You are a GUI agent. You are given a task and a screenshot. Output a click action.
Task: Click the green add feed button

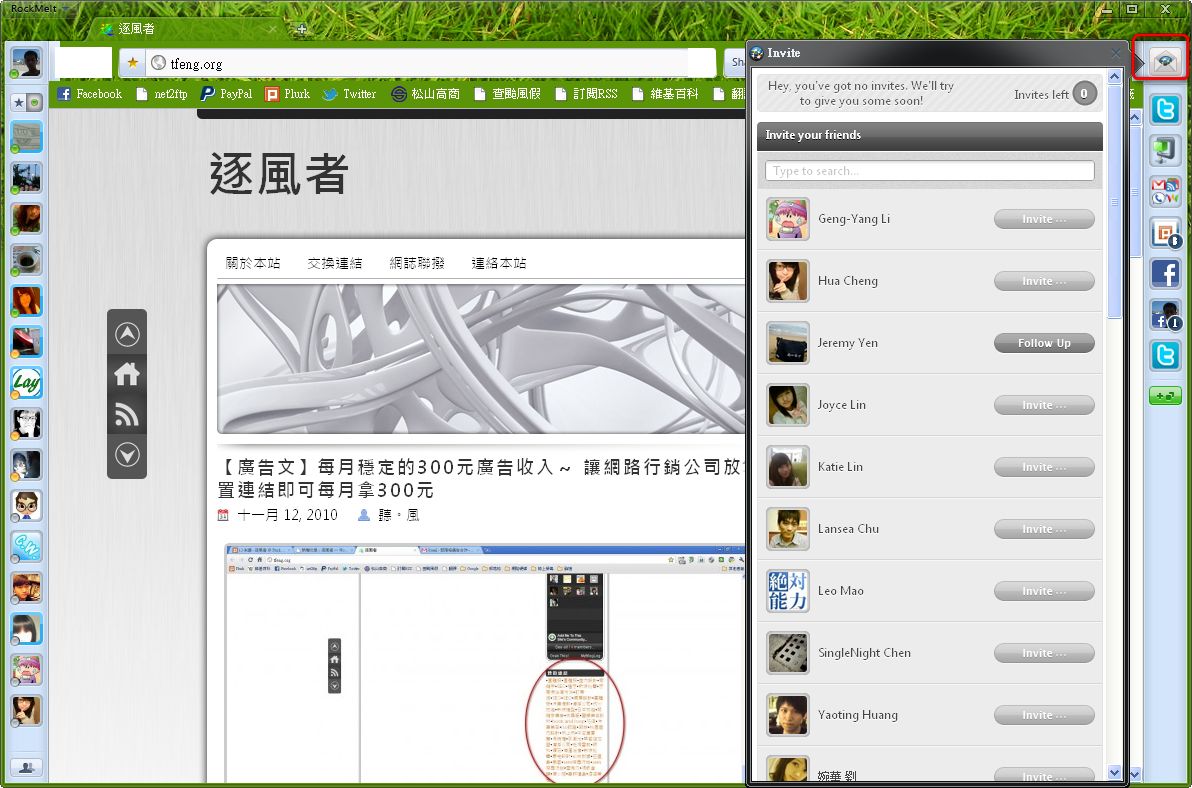1165,395
